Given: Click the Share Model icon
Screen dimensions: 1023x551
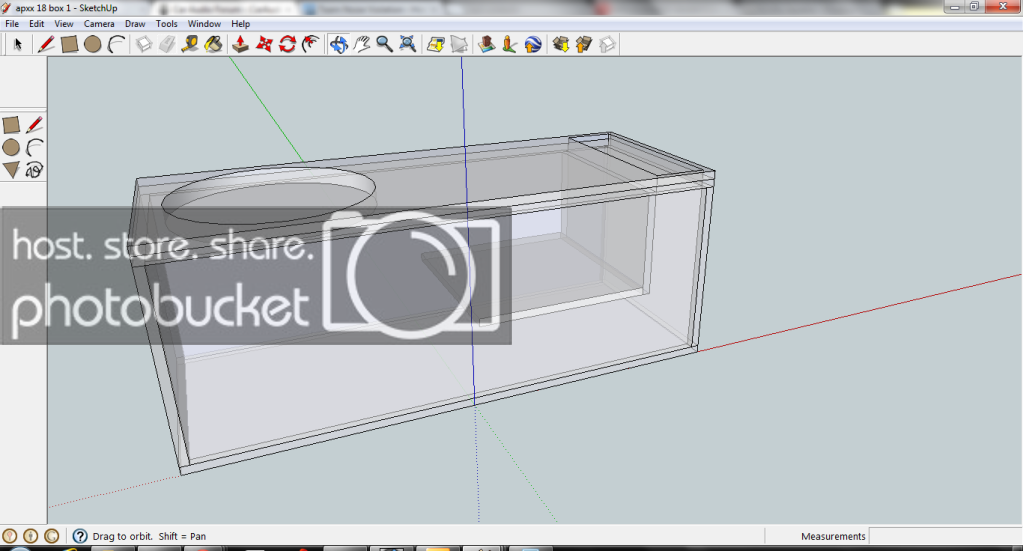Looking at the screenshot, I should point(584,44).
